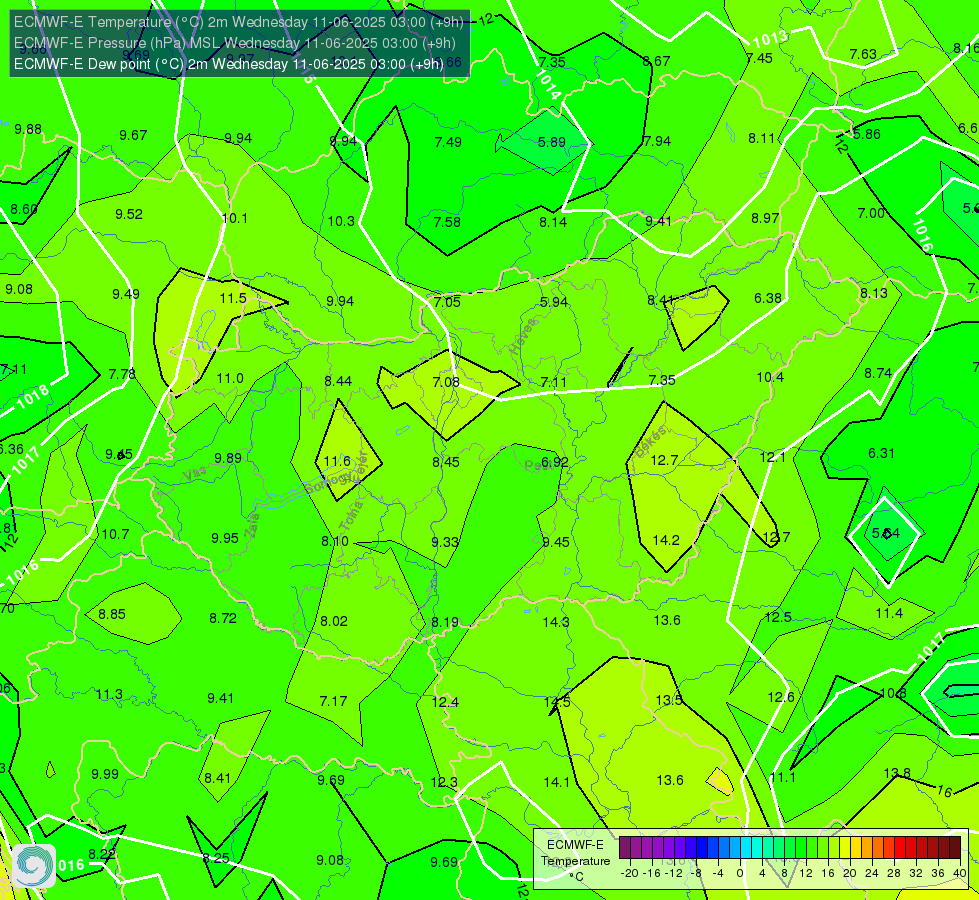Click the 11.5 dew point value
The width and height of the screenshot is (979, 900).
(233, 299)
